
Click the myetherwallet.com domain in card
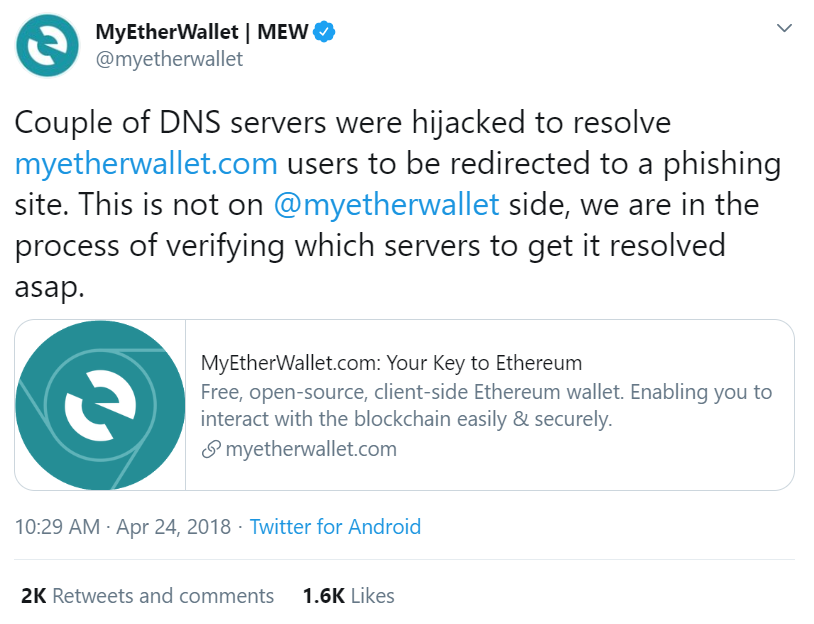310,449
